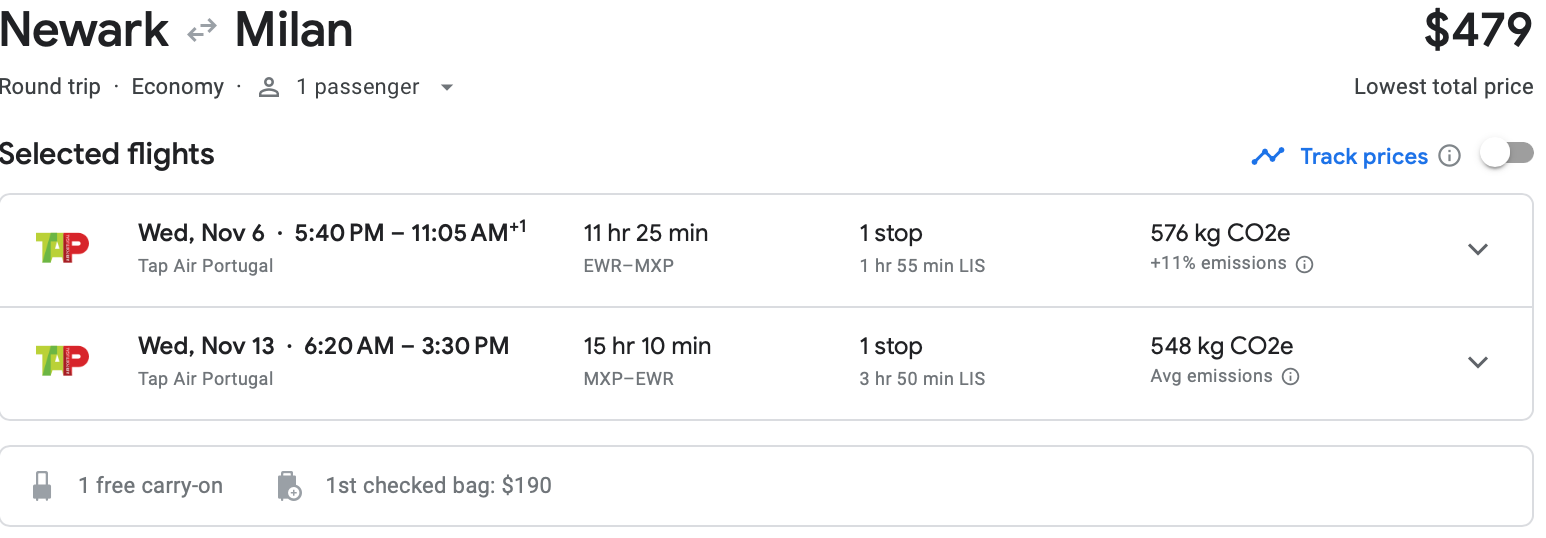The image size is (1546, 538).
Task: Expand the Wed, Nov 6 flight details
Action: (x=1477, y=249)
